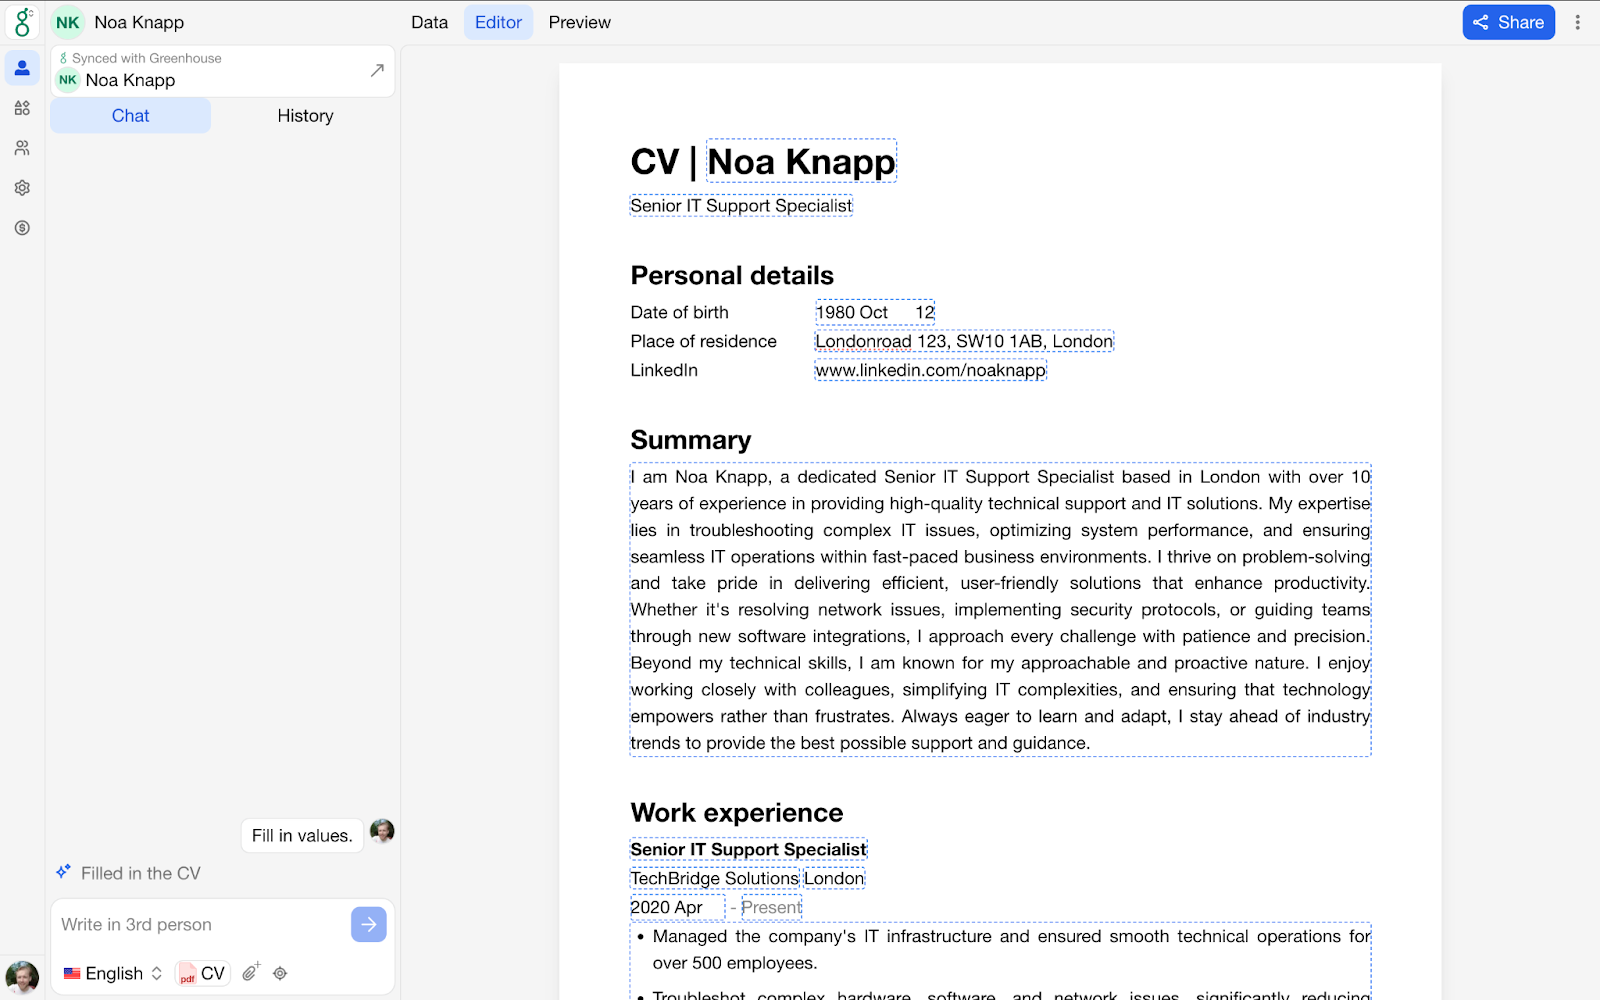Click the Summary heading
The width and height of the screenshot is (1600, 1000).
click(x=691, y=440)
